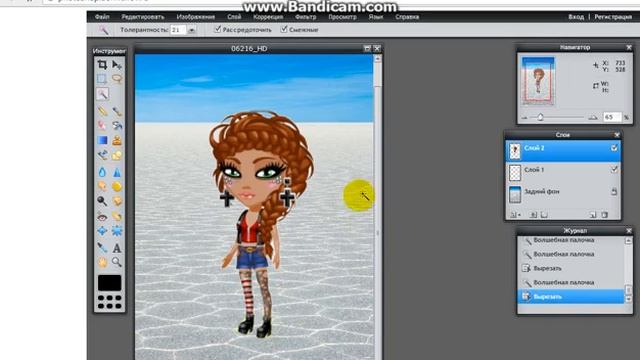Click the lock icon on Задний фон
This screenshot has width=640, height=360.
[x=614, y=191]
